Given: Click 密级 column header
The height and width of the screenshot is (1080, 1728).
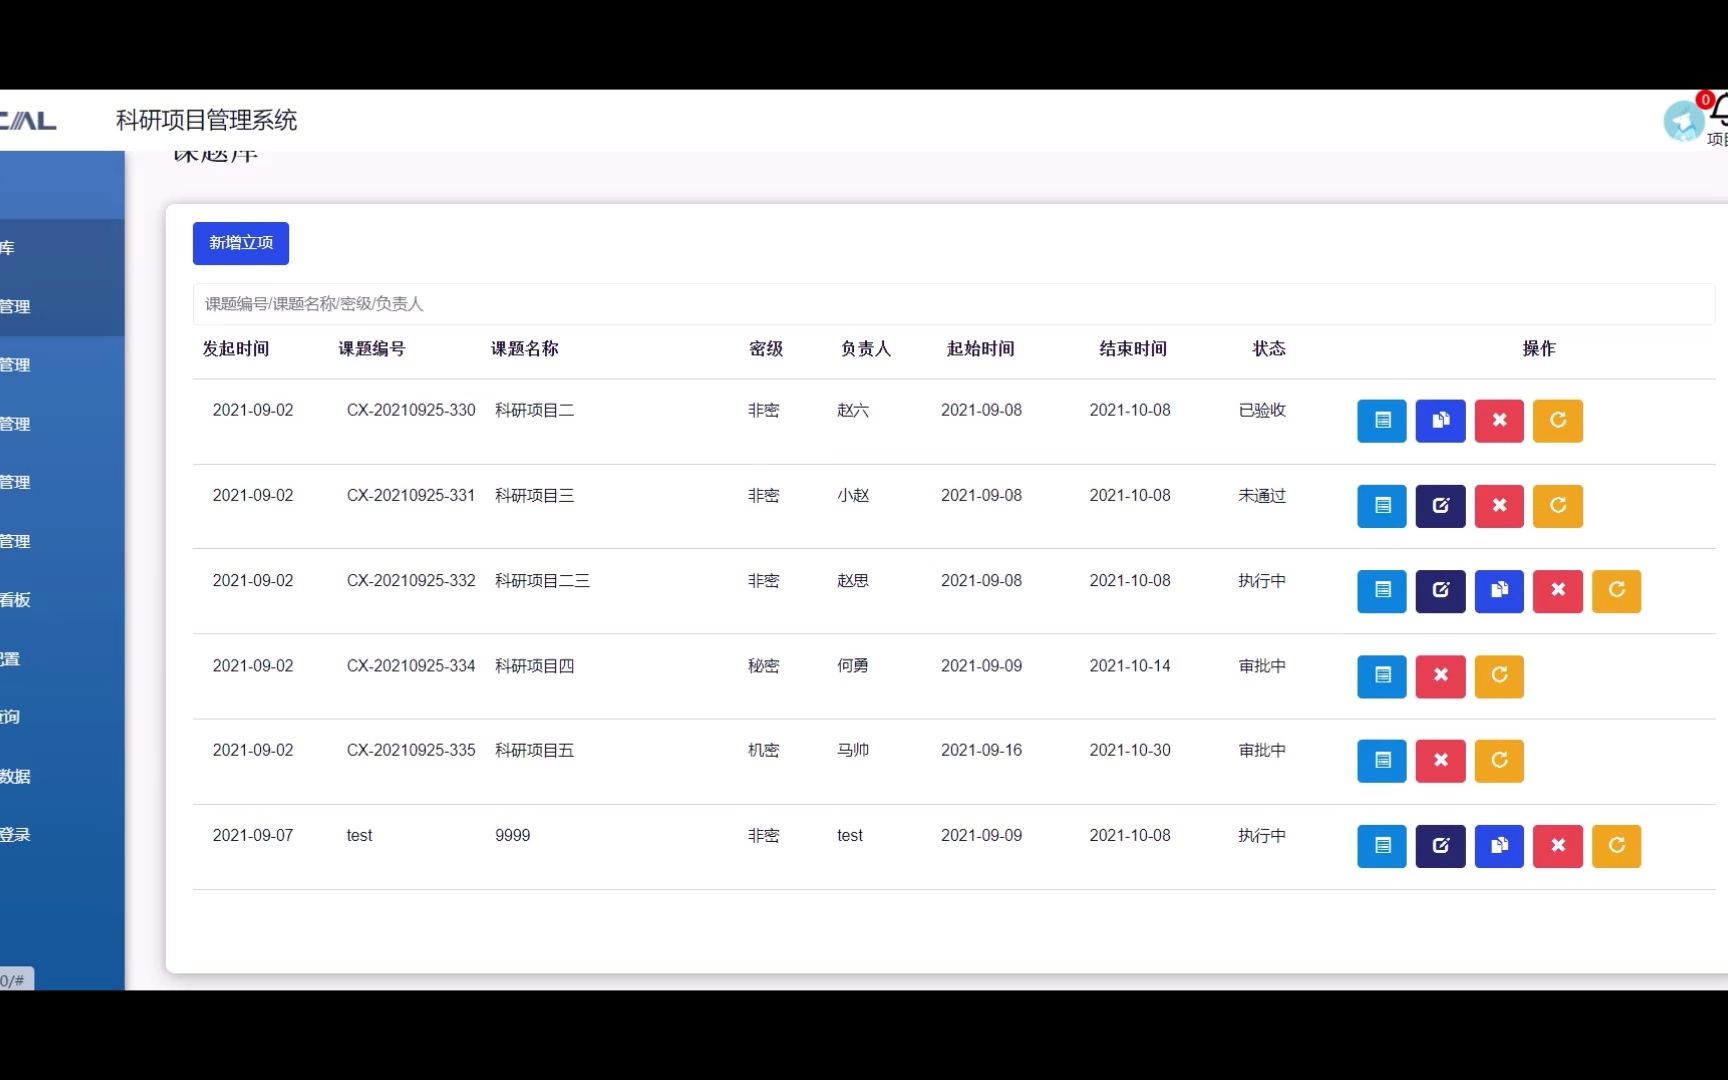Looking at the screenshot, I should pyautogui.click(x=766, y=349).
